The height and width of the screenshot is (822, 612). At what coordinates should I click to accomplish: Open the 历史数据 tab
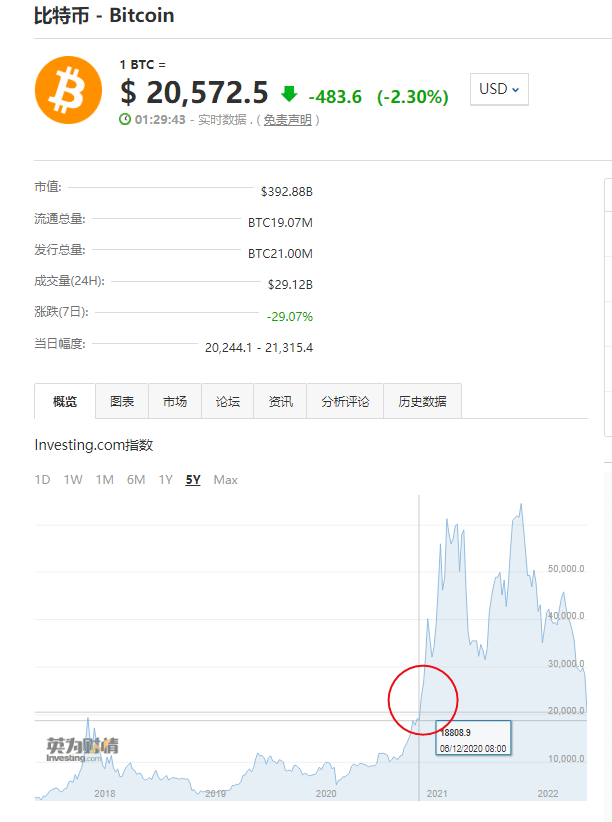click(x=422, y=401)
